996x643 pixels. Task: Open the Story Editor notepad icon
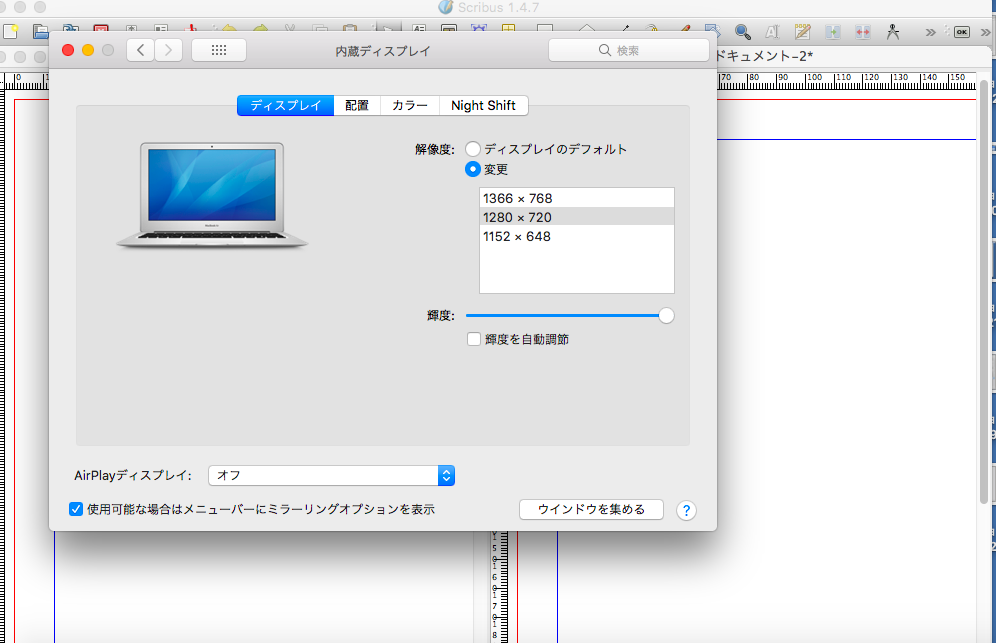point(802,32)
